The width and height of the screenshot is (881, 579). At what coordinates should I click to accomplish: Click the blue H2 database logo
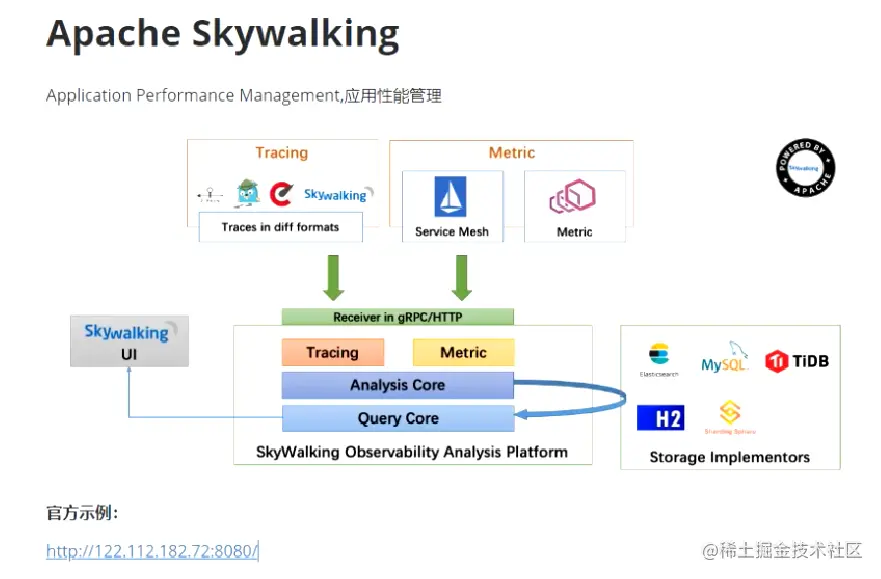click(661, 418)
